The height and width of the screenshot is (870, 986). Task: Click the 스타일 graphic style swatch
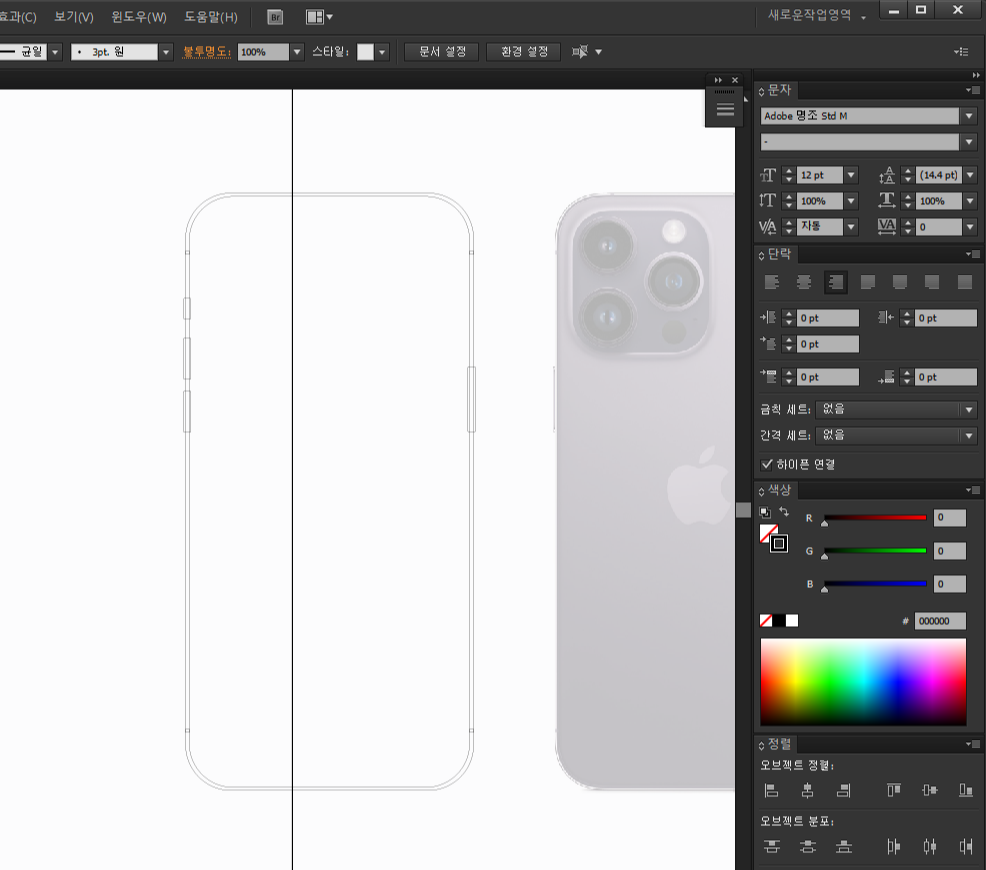[365, 52]
